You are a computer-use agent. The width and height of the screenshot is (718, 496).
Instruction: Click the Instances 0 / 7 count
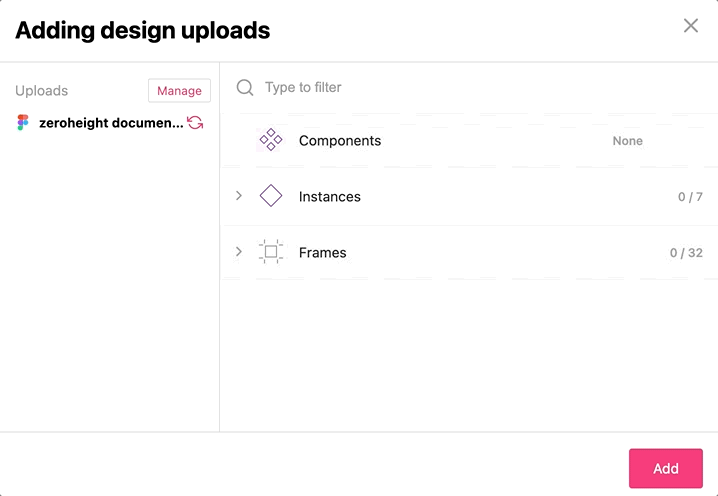coord(690,197)
